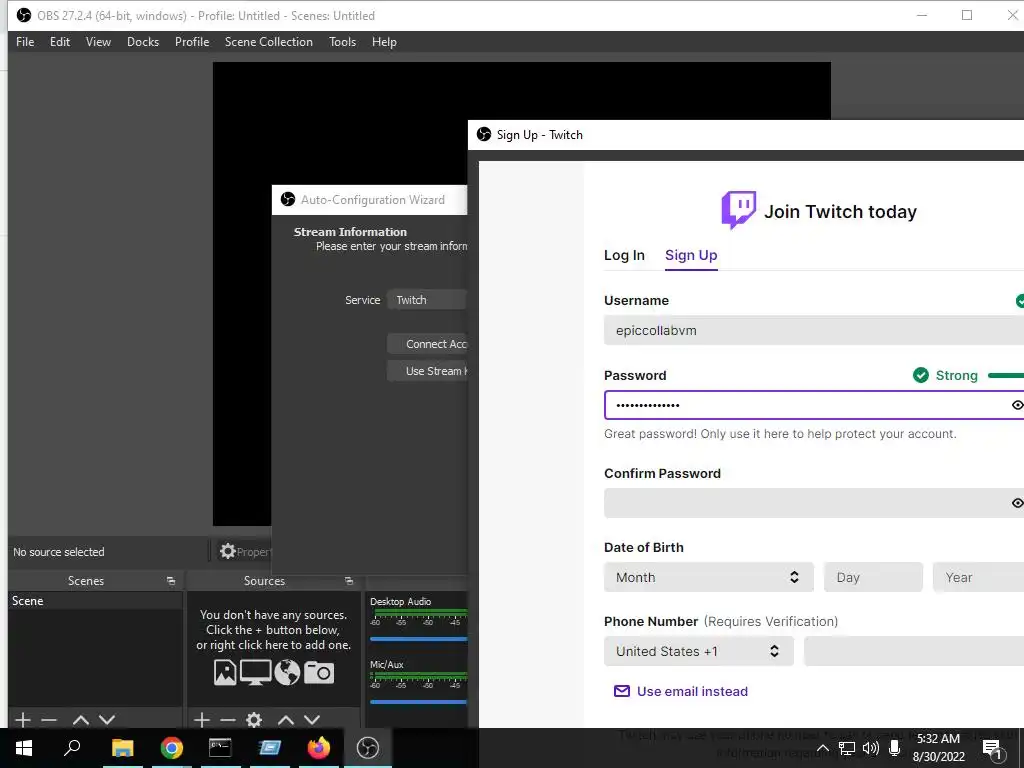Click the tray microphone icon

[895, 748]
